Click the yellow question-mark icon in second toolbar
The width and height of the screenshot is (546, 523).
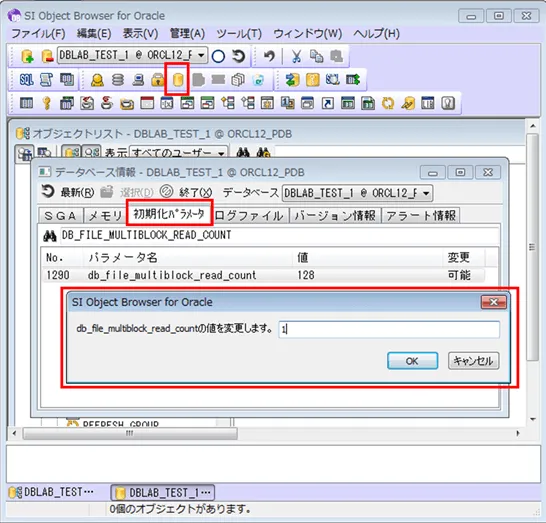[313, 80]
